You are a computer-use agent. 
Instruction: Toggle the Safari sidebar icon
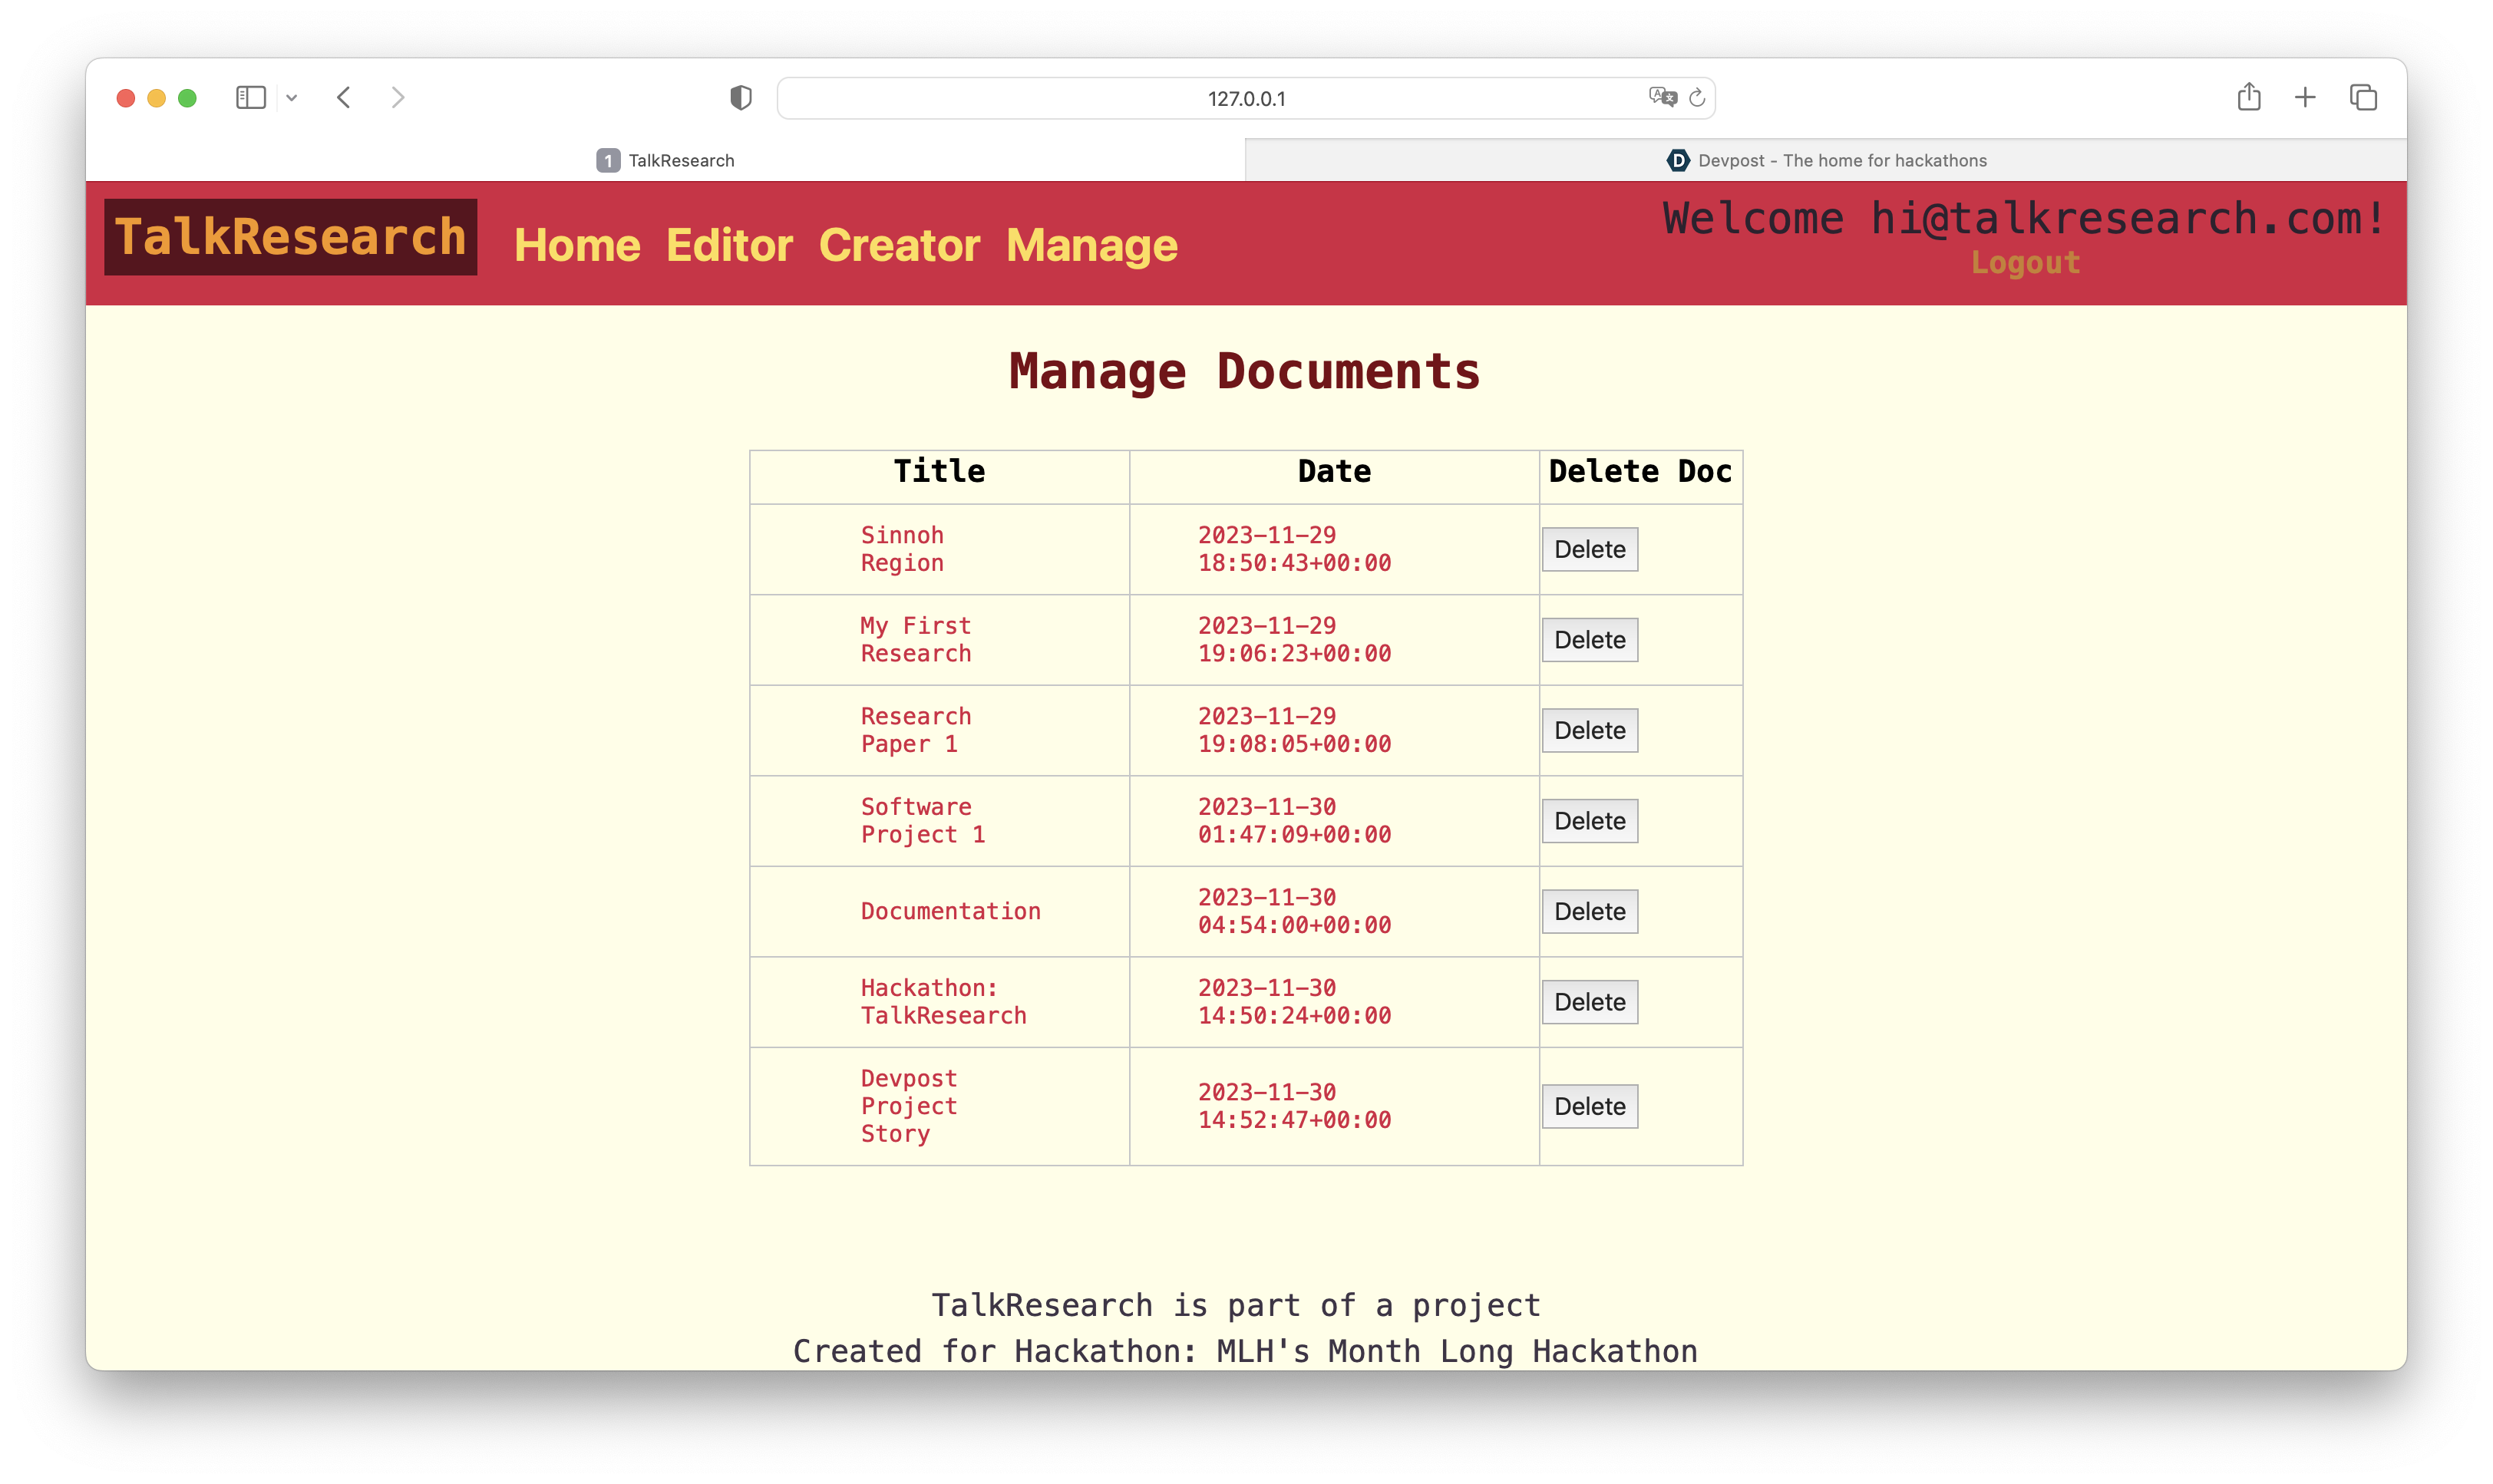250,98
